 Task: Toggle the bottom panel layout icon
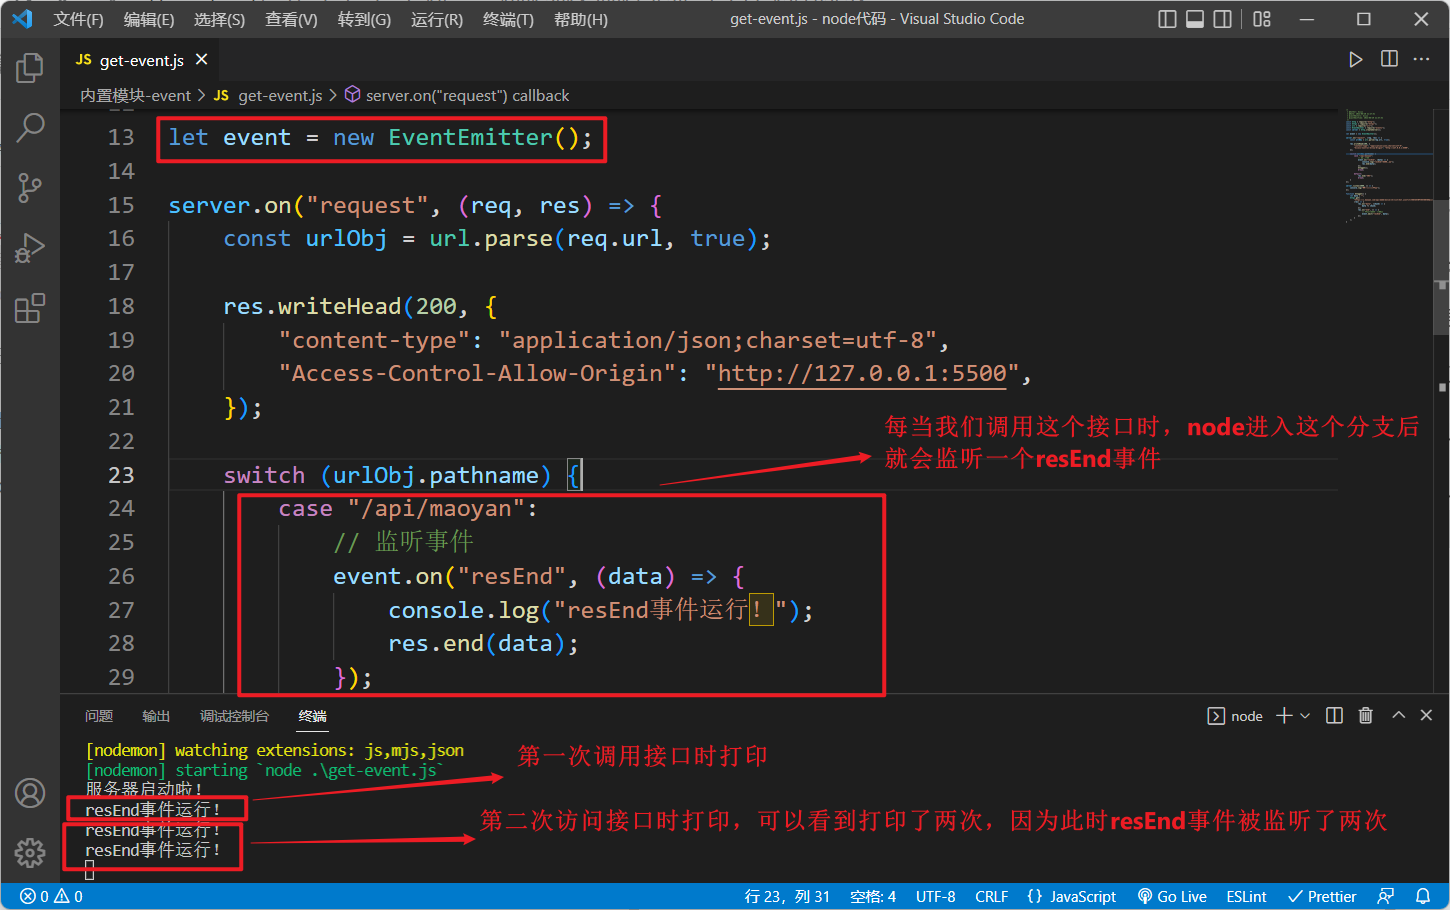tap(1195, 19)
